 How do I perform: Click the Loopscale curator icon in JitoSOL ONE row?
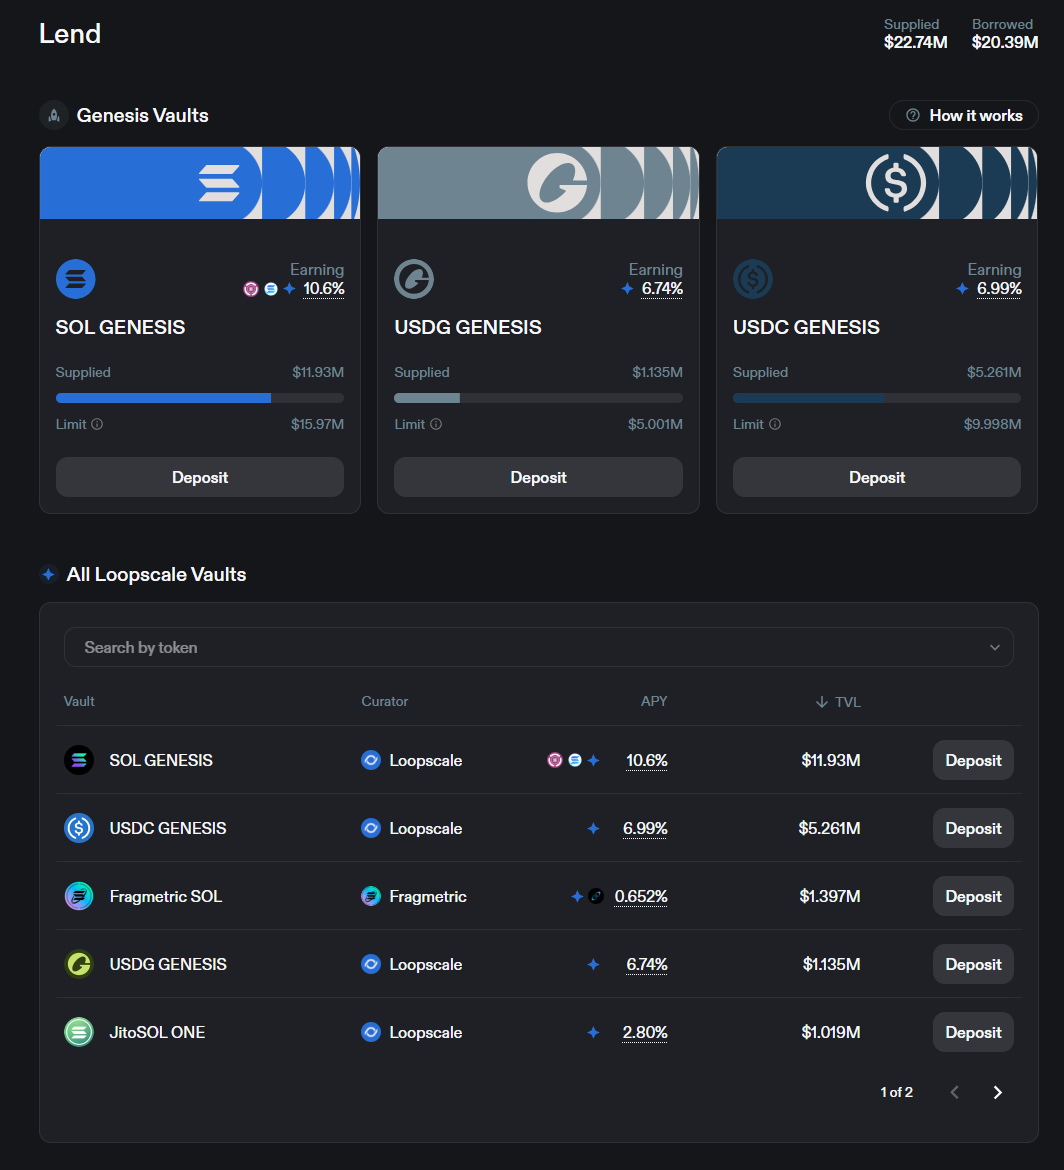click(x=371, y=1032)
